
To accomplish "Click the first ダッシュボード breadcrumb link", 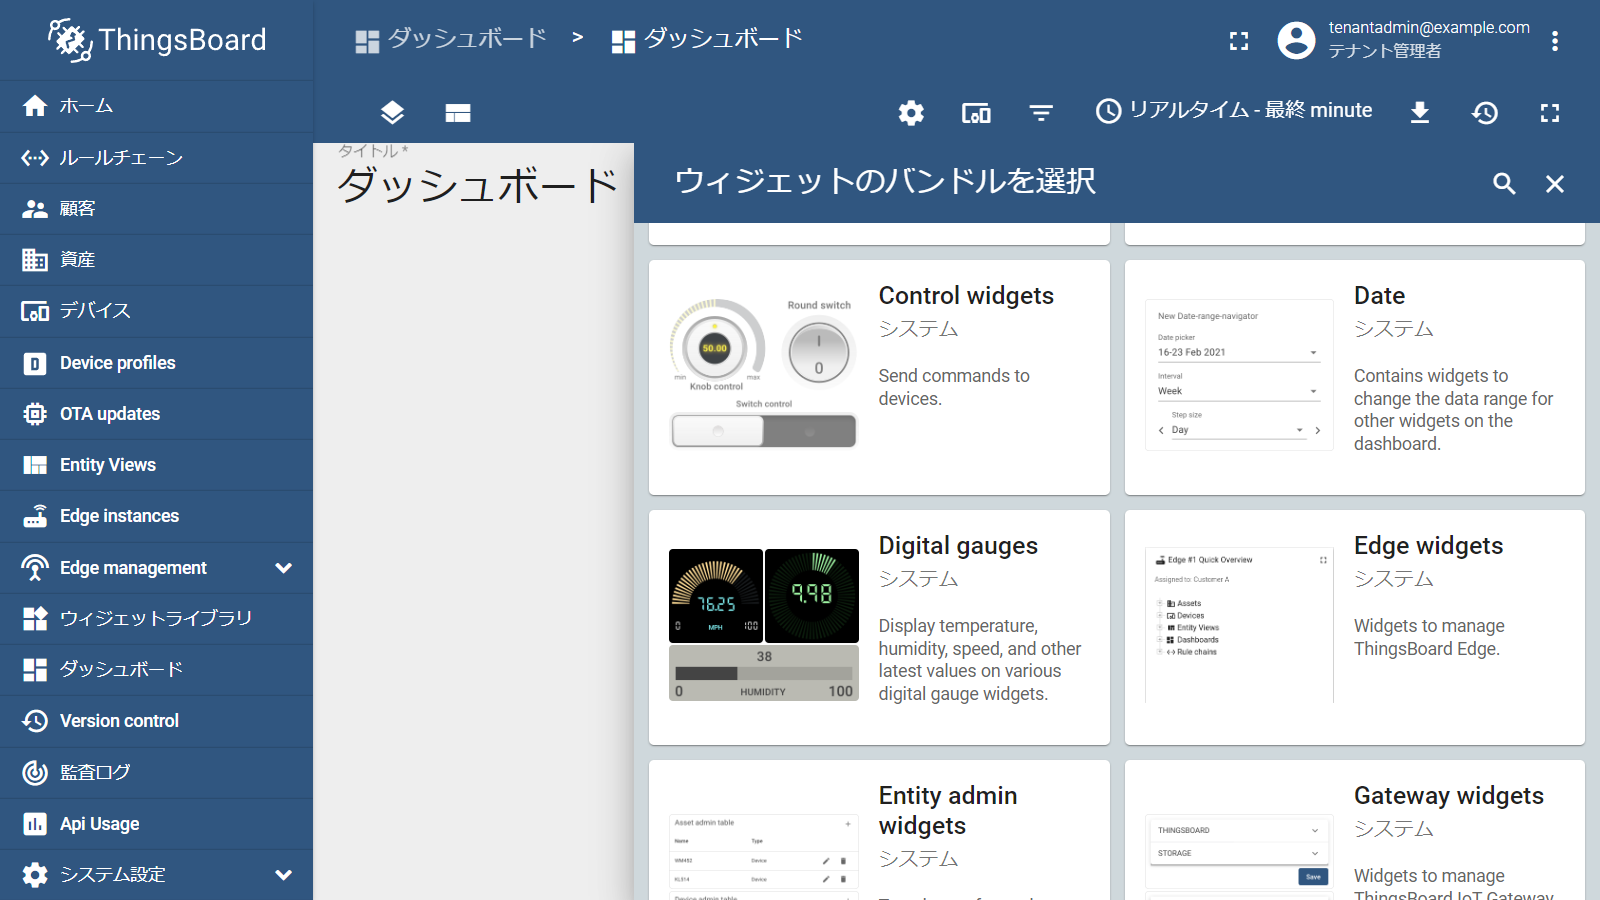I will (x=452, y=39).
